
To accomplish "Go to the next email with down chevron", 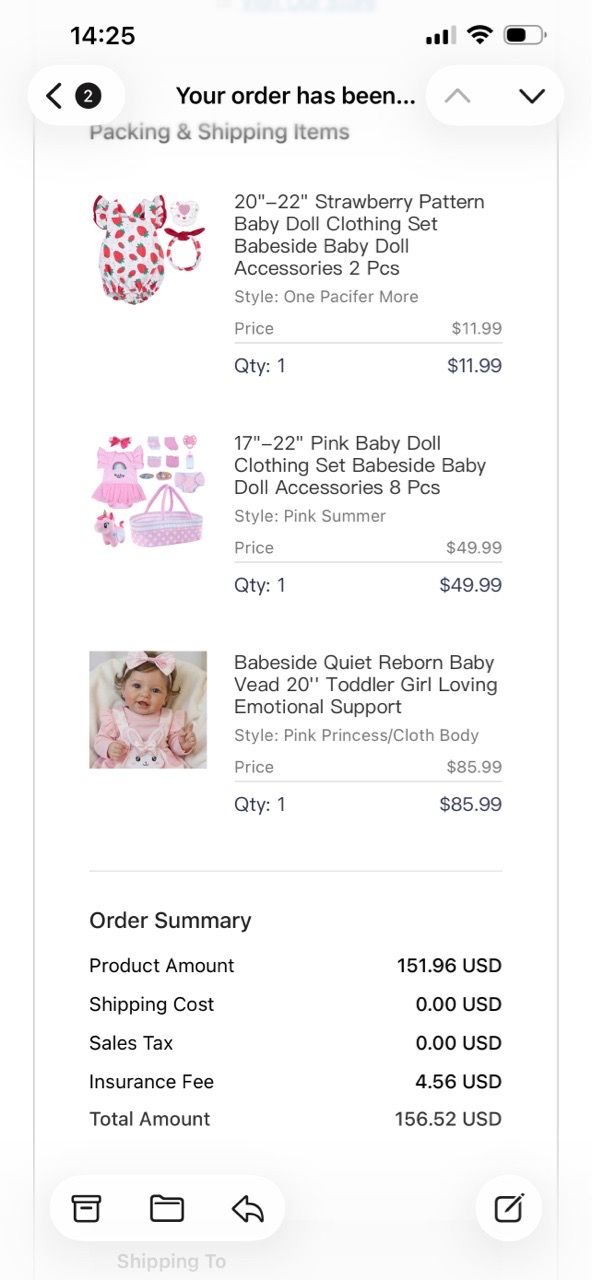I will point(532,96).
